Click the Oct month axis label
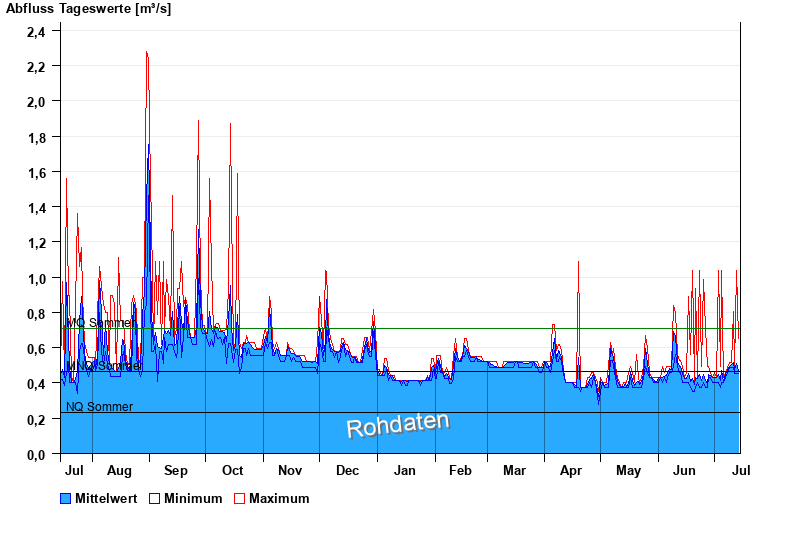 (x=233, y=470)
